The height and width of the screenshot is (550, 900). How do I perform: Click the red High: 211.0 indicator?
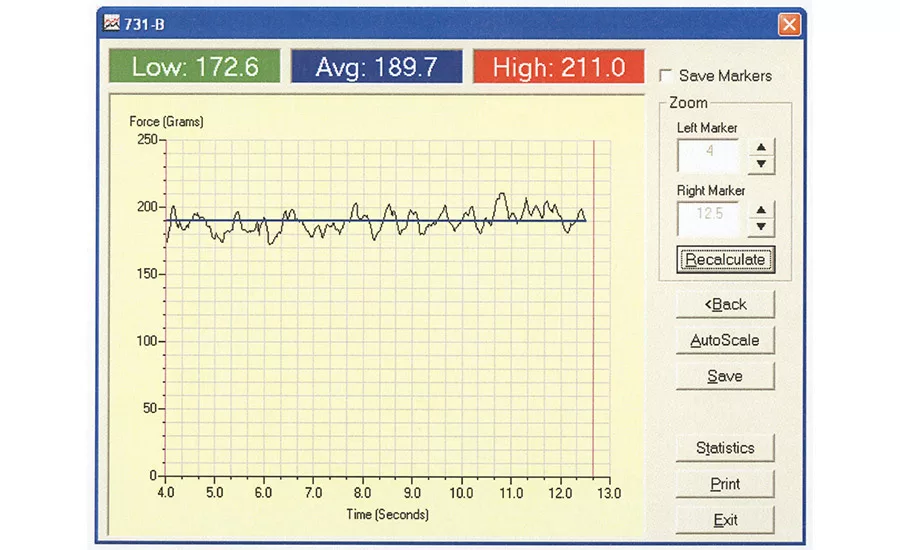[x=558, y=67]
